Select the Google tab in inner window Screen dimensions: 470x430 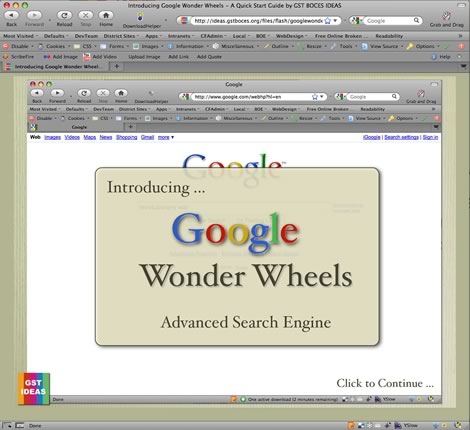(76, 127)
